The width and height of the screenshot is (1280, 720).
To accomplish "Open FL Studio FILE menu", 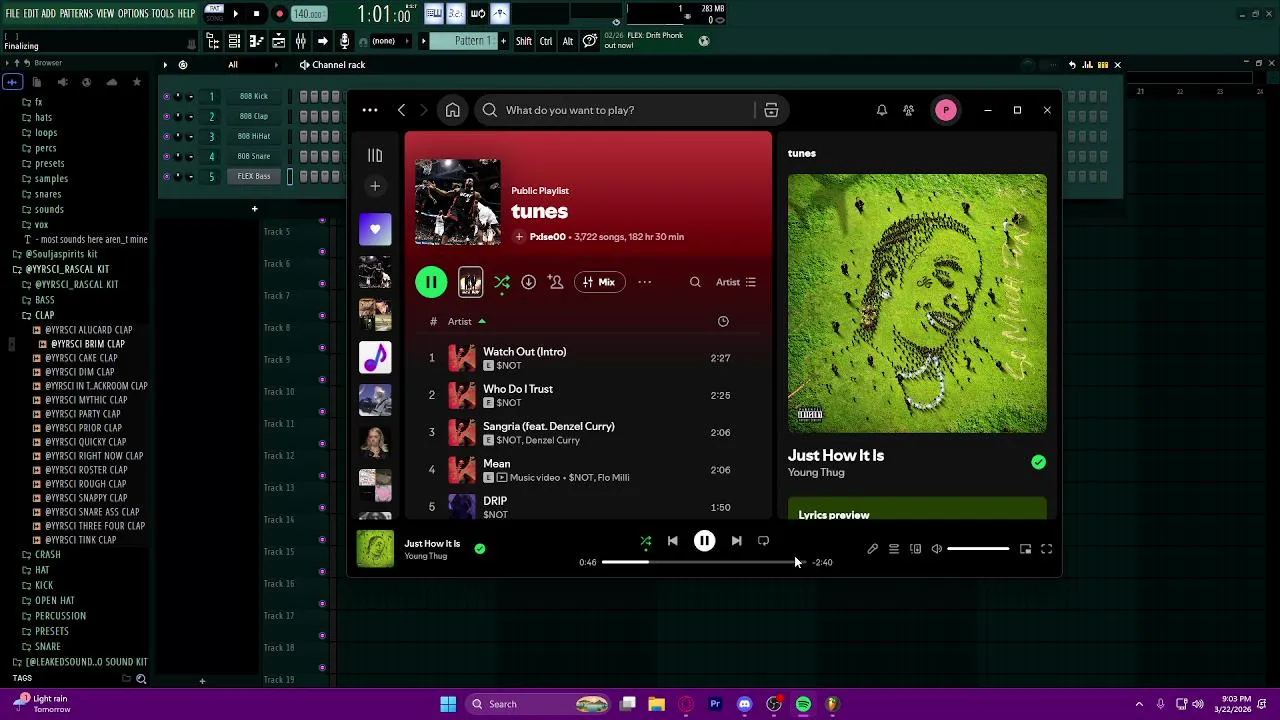I will click(13, 14).
